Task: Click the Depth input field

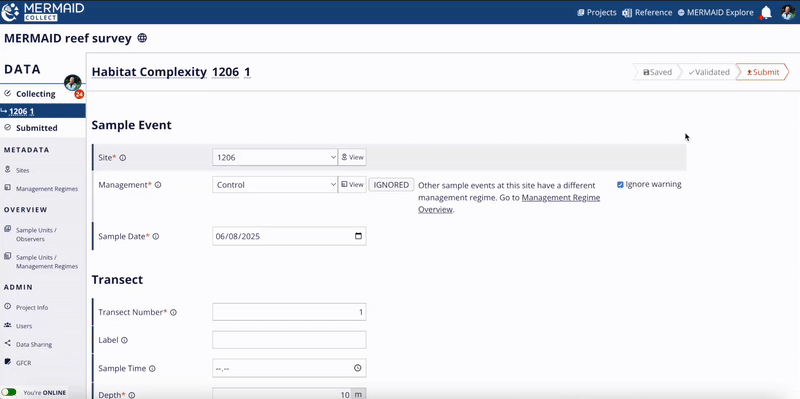Action: 282,394
